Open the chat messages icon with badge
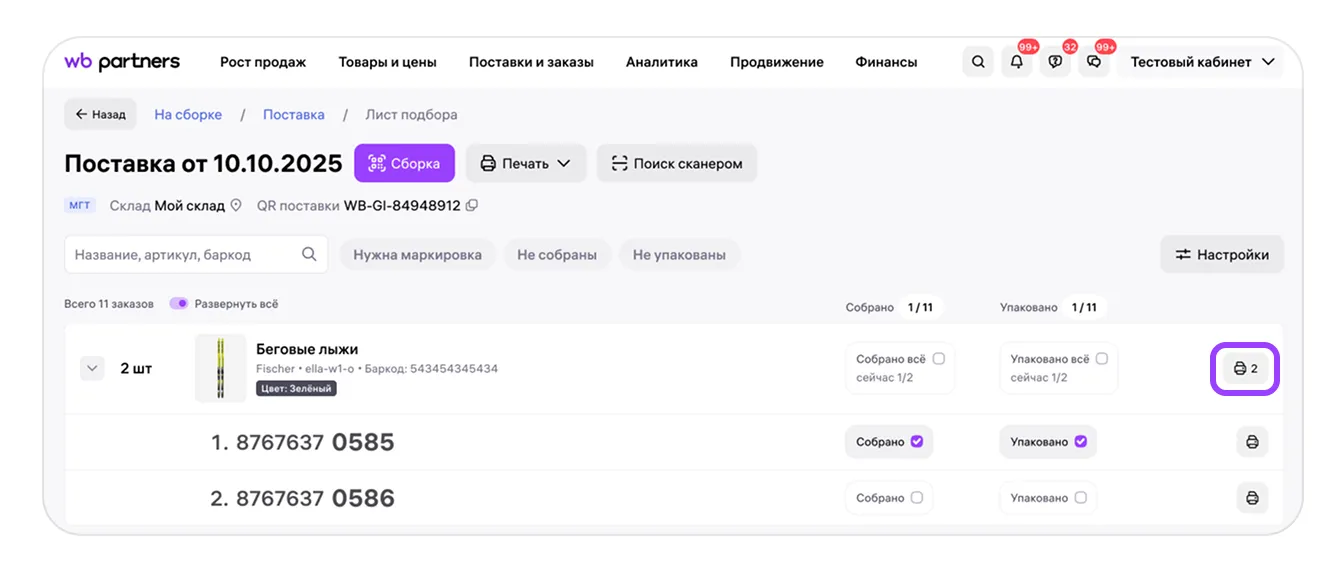Image resolution: width=1344 pixels, height=572 pixels. tap(1094, 62)
